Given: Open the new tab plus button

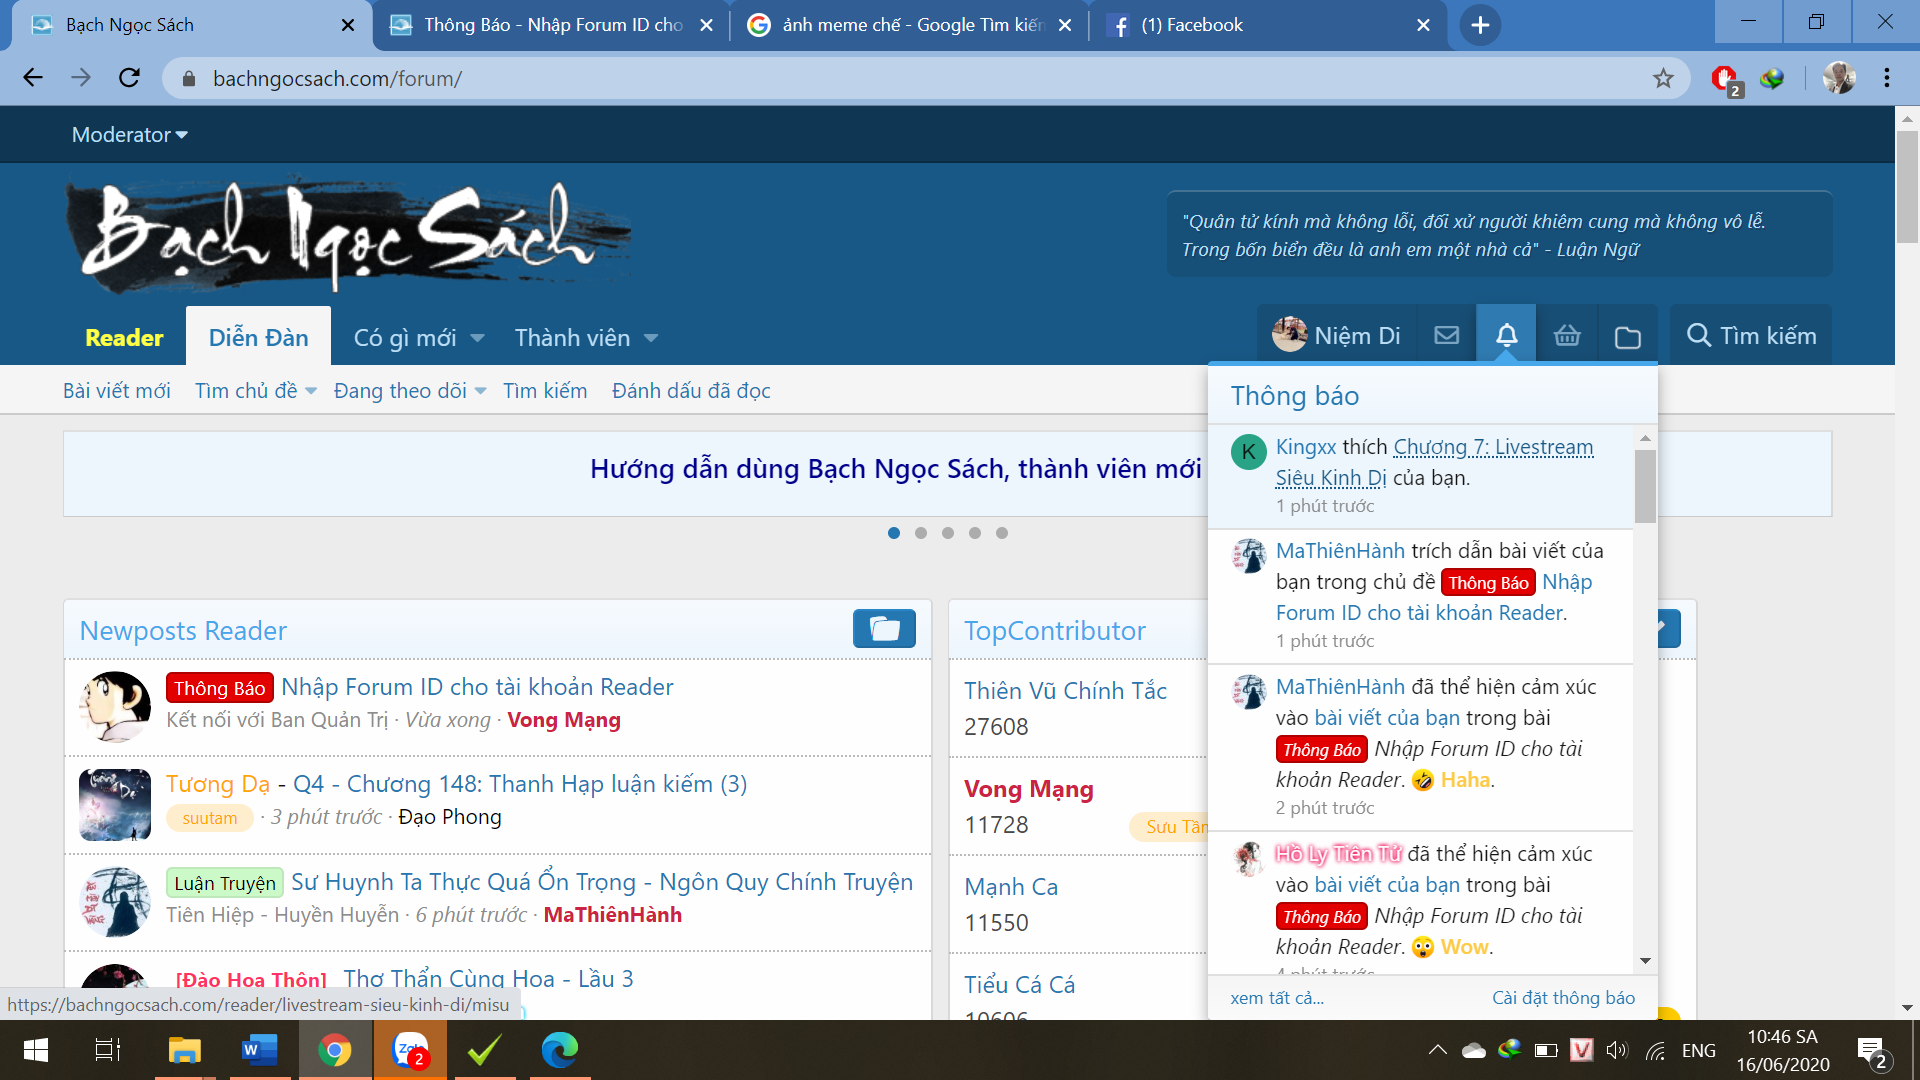Looking at the screenshot, I should [1480, 25].
